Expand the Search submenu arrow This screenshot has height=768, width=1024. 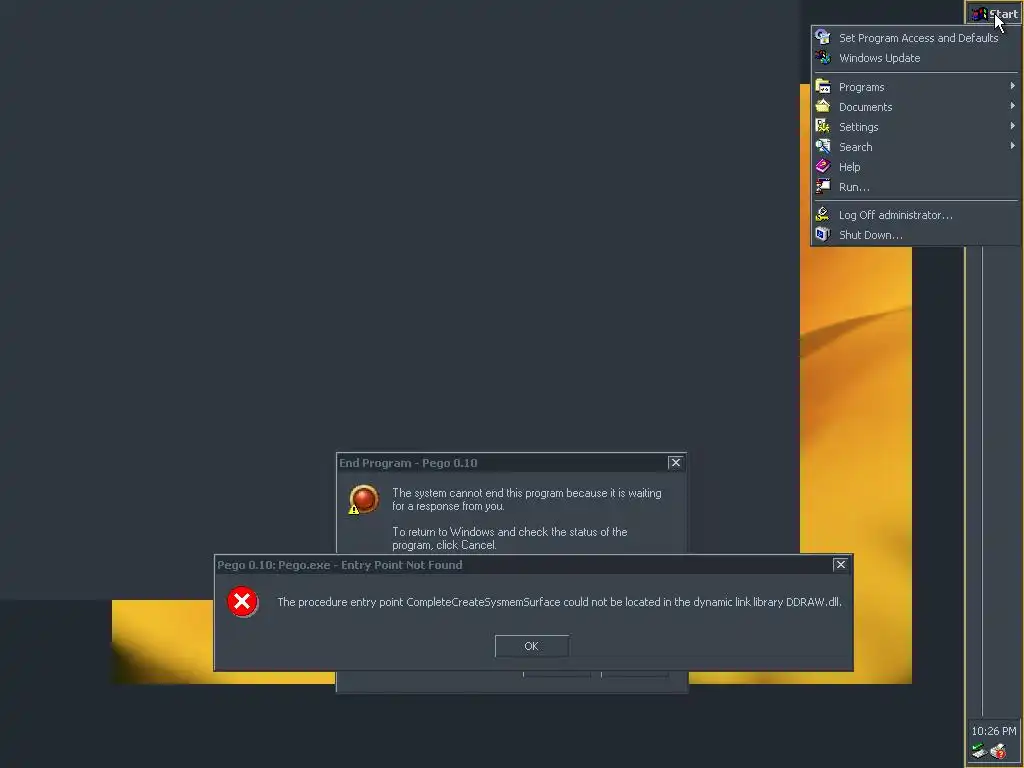pyautogui.click(x=1012, y=146)
